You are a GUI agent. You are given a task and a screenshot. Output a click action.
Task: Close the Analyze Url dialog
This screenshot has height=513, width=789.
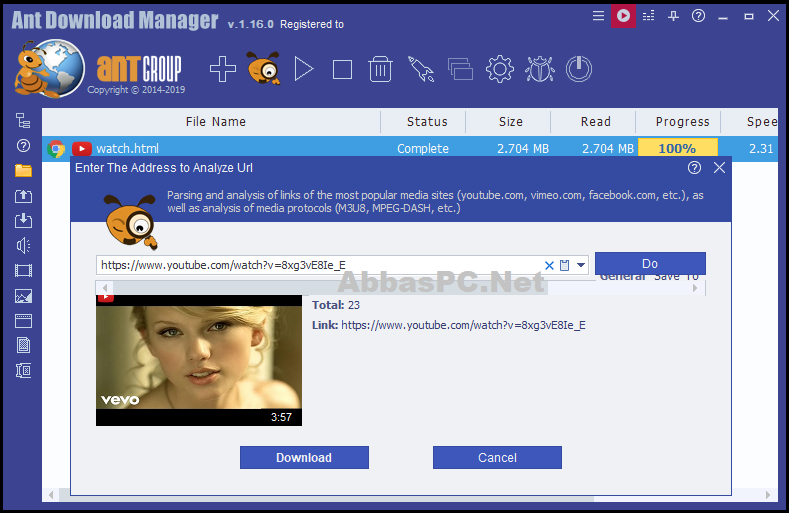(x=720, y=168)
